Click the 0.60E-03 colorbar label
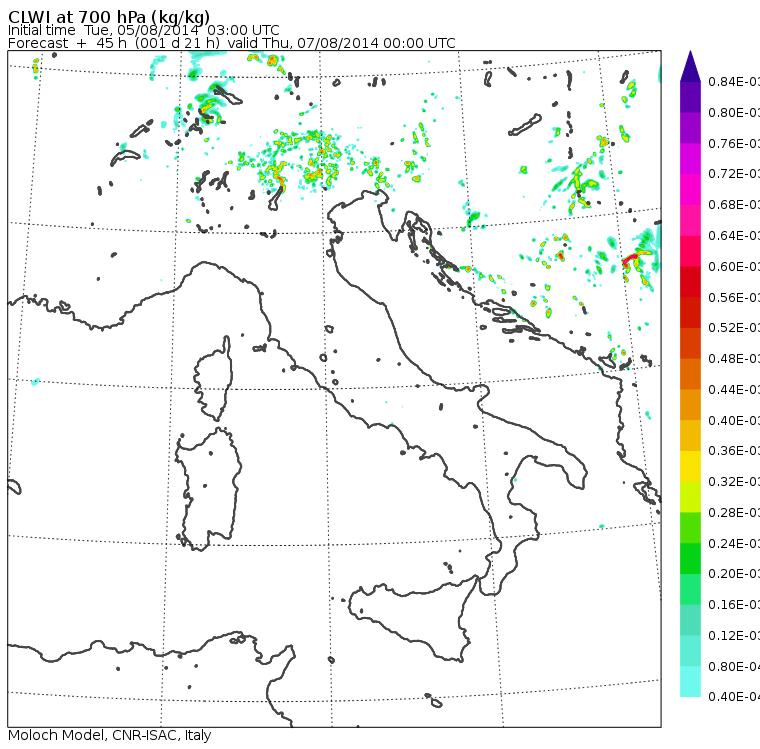This screenshot has width=760, height=749. point(734,267)
